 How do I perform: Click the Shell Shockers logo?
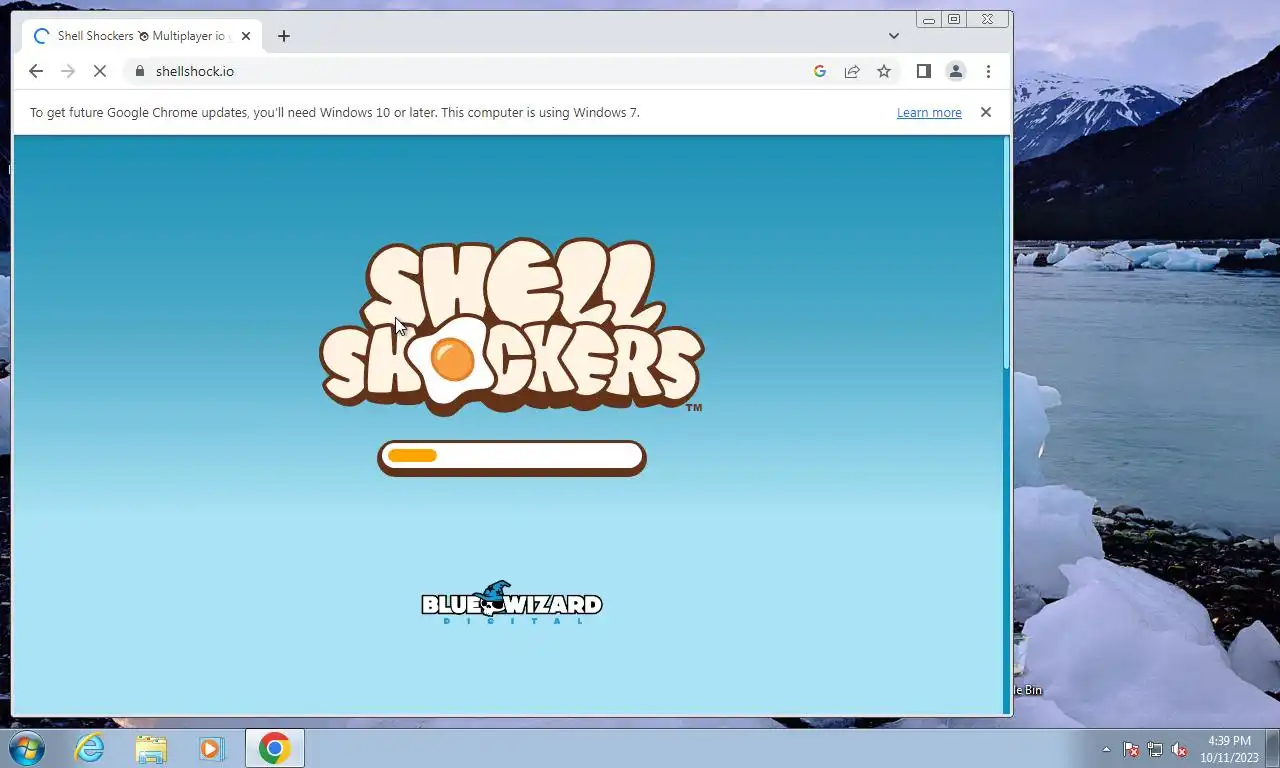[x=511, y=325]
